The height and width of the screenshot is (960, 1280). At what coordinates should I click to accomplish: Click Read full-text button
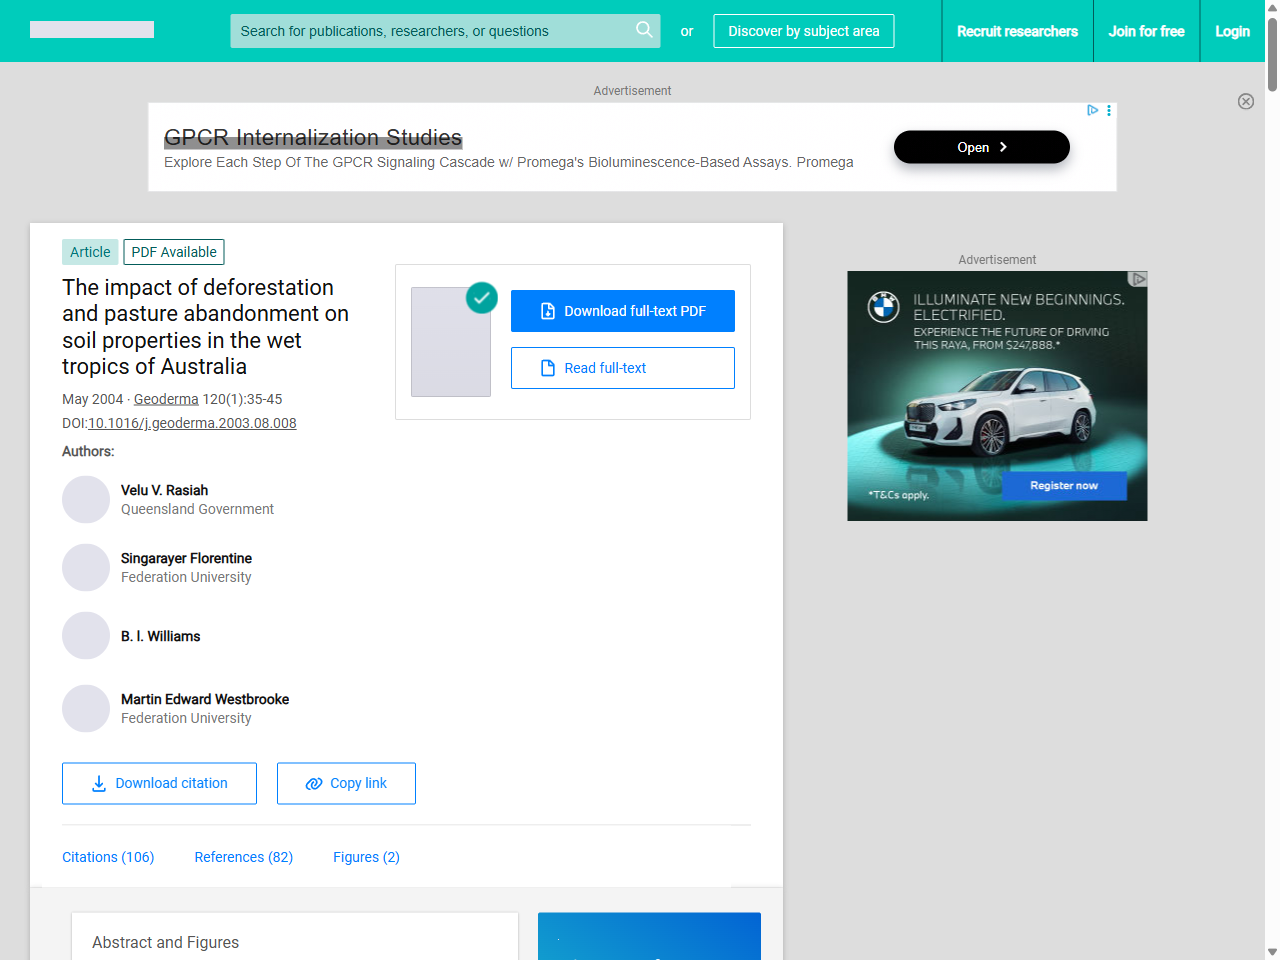pyautogui.click(x=622, y=368)
